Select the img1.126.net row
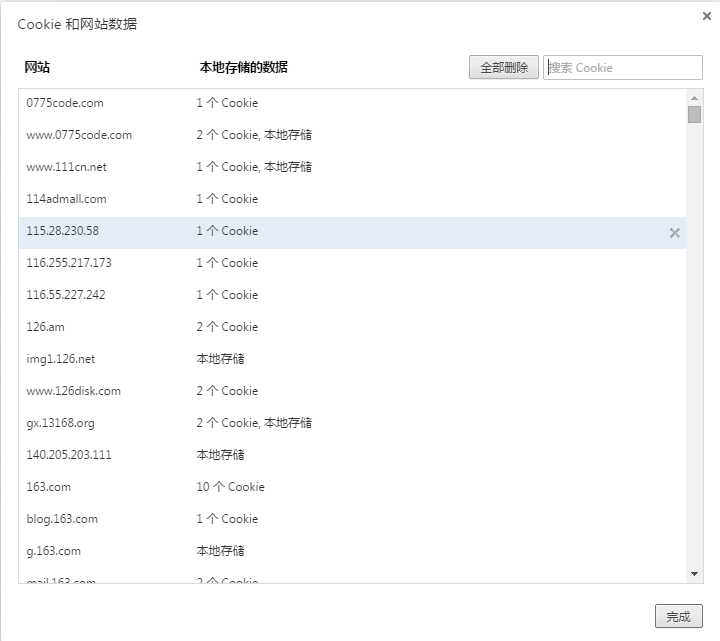This screenshot has height=641, width=720. (x=353, y=359)
